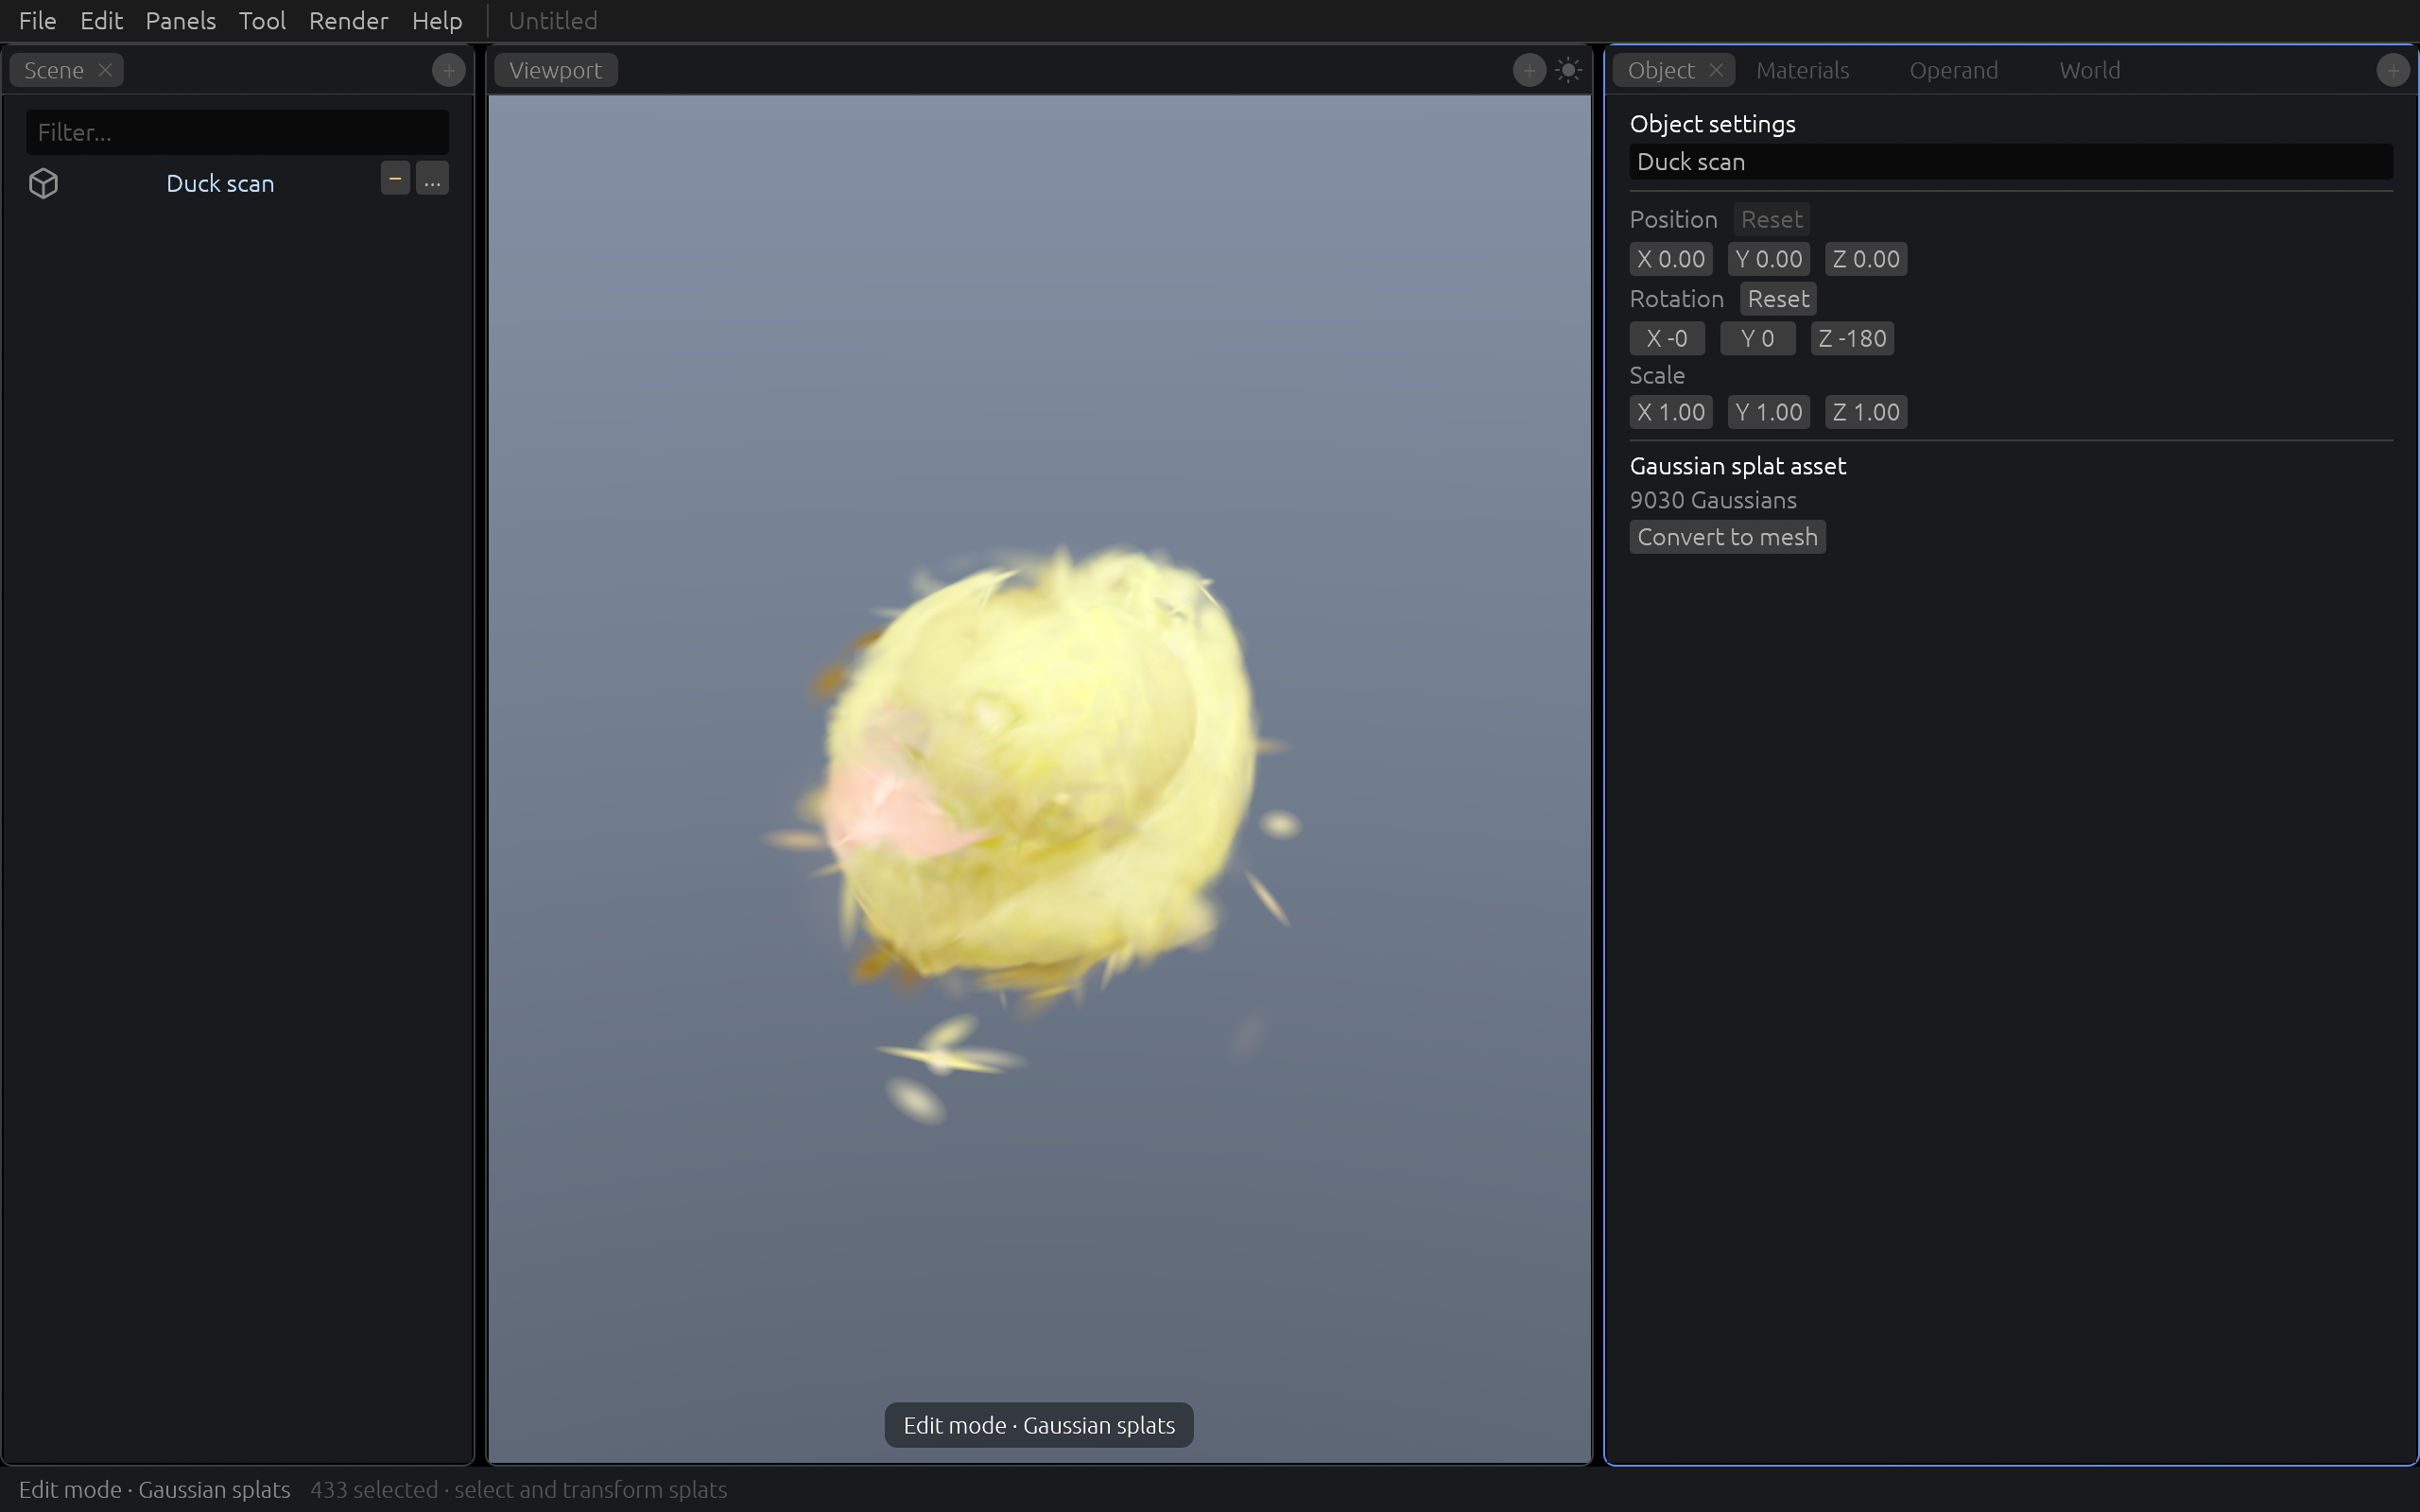The height and width of the screenshot is (1512, 2420).
Task: Toggle the viewport lighting sun icon
Action: [1568, 70]
